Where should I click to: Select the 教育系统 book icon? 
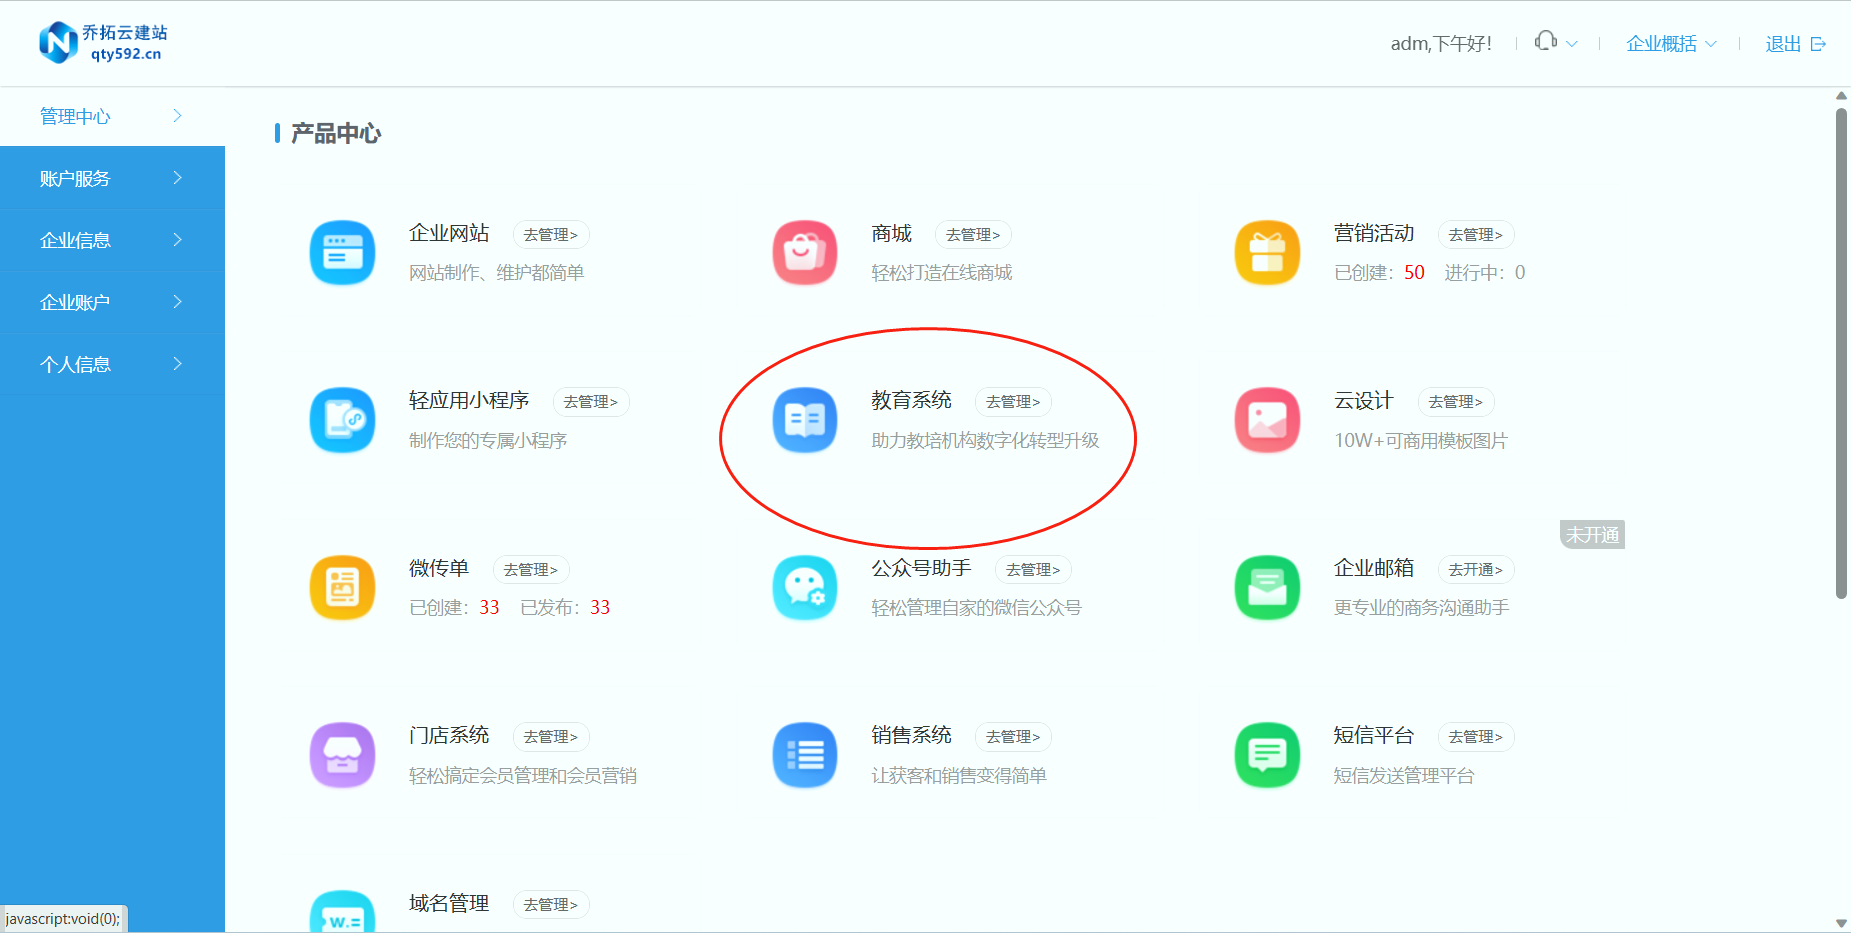(804, 420)
